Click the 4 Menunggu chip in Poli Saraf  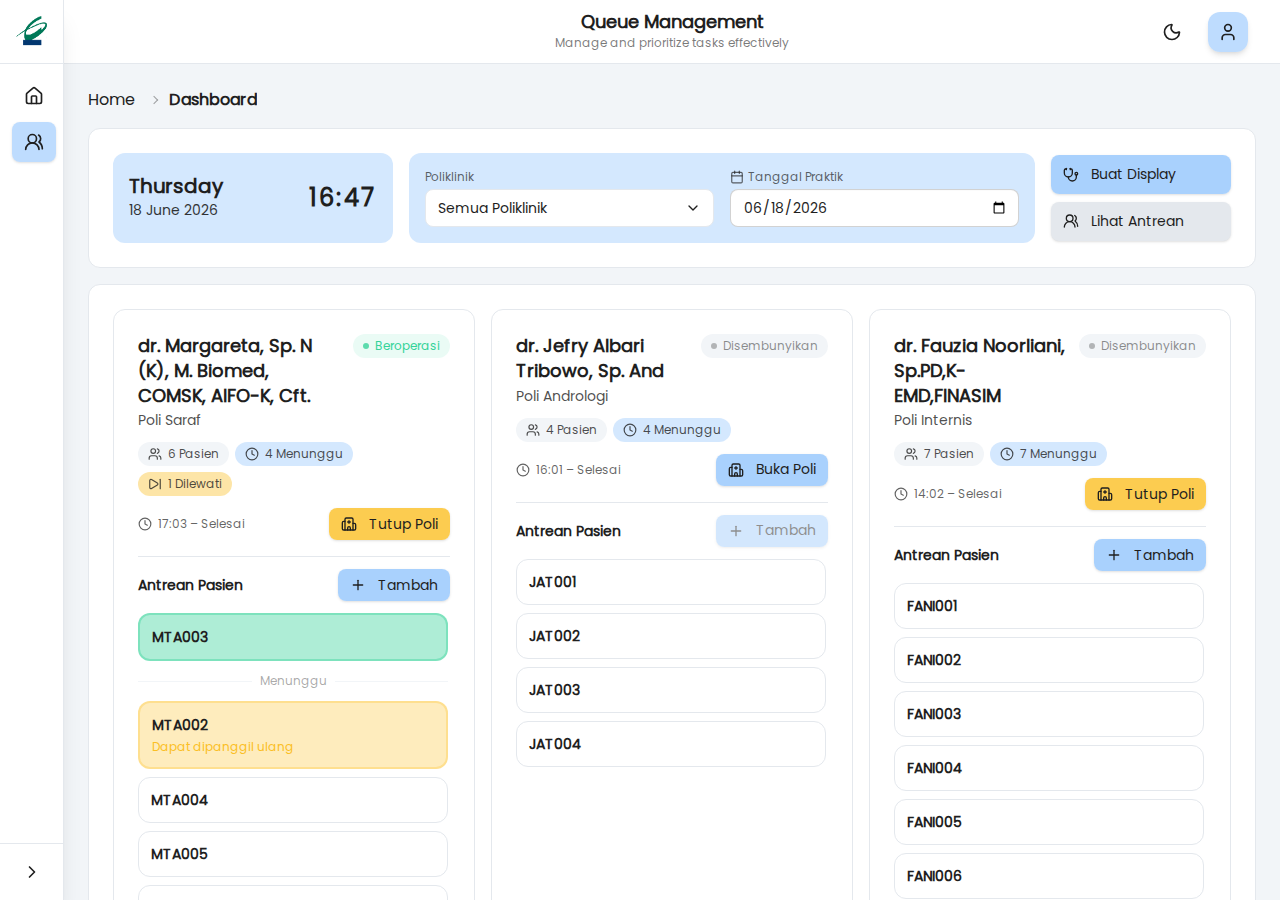(294, 454)
